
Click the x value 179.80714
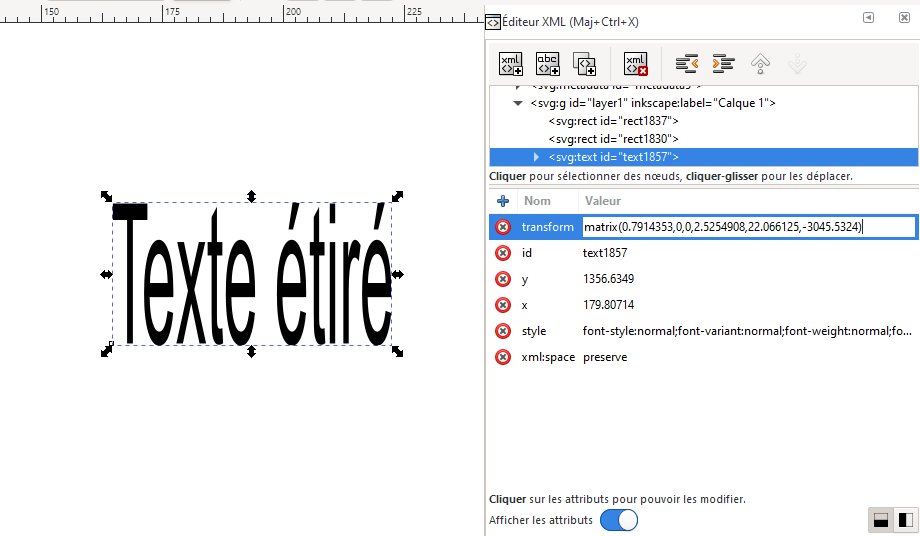(x=608, y=305)
